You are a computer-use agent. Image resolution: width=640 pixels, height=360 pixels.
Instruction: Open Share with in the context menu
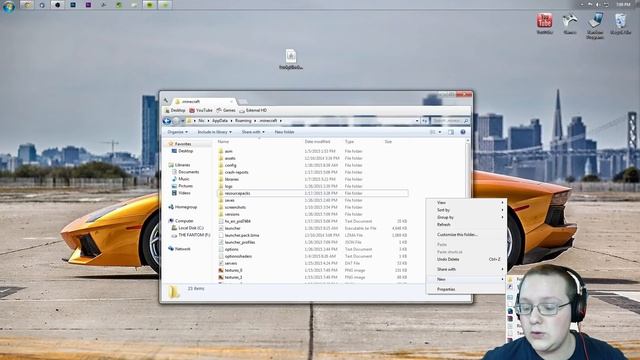tap(466, 269)
